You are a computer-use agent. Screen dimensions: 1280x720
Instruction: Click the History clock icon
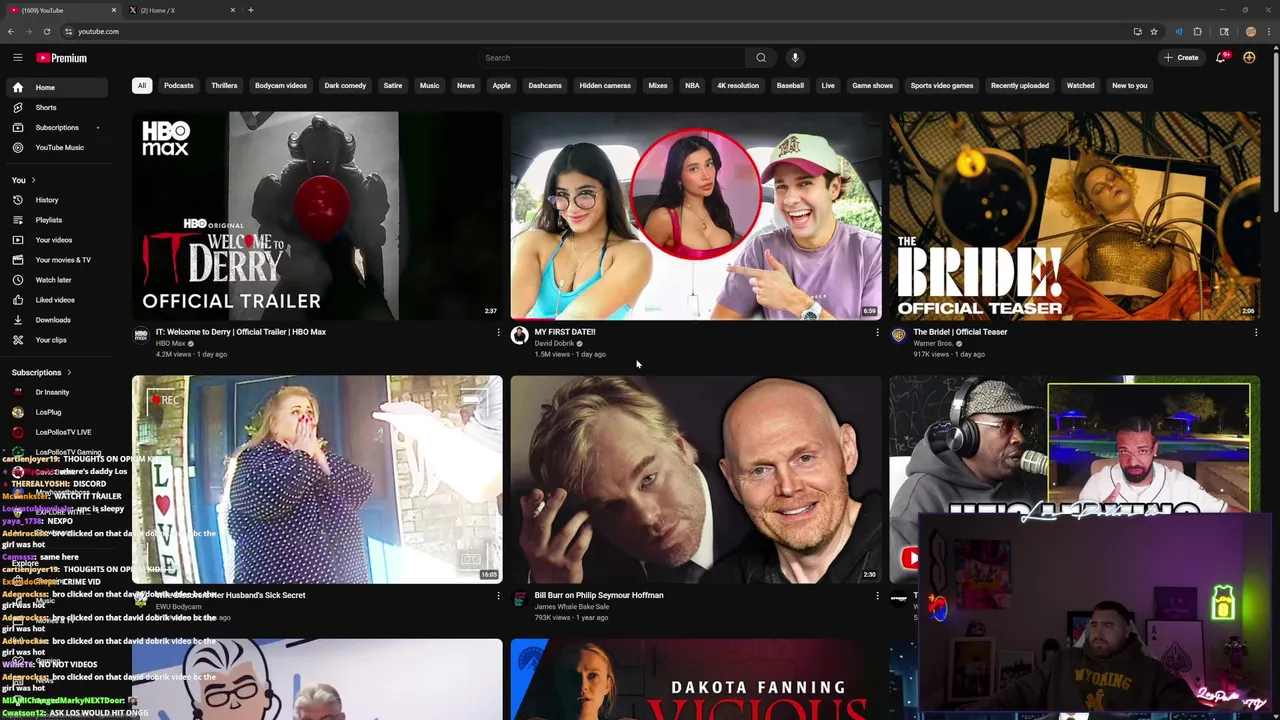coord(17,200)
